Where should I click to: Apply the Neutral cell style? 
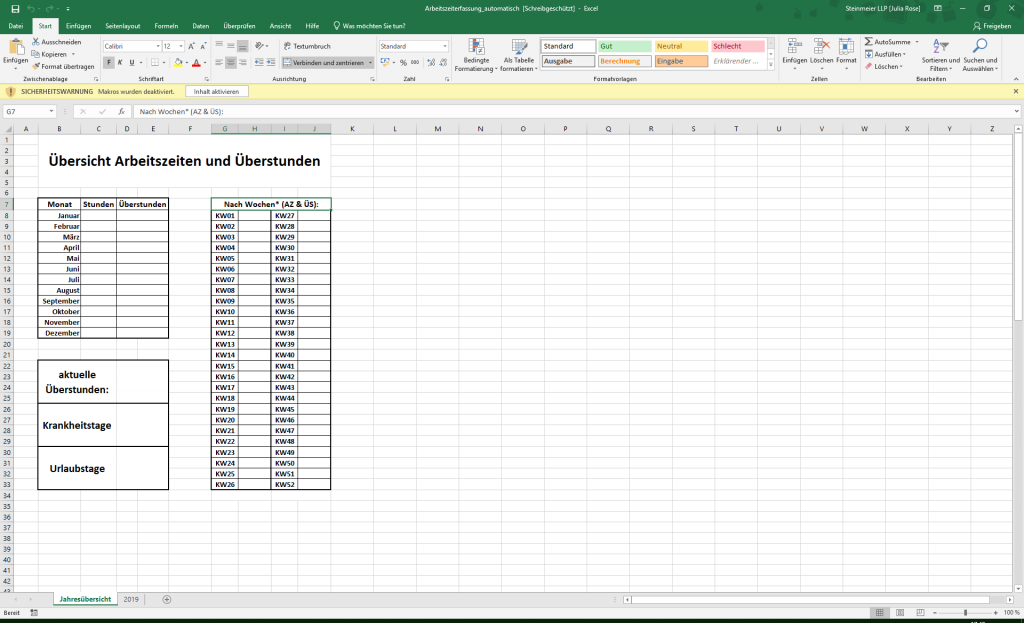pos(681,46)
